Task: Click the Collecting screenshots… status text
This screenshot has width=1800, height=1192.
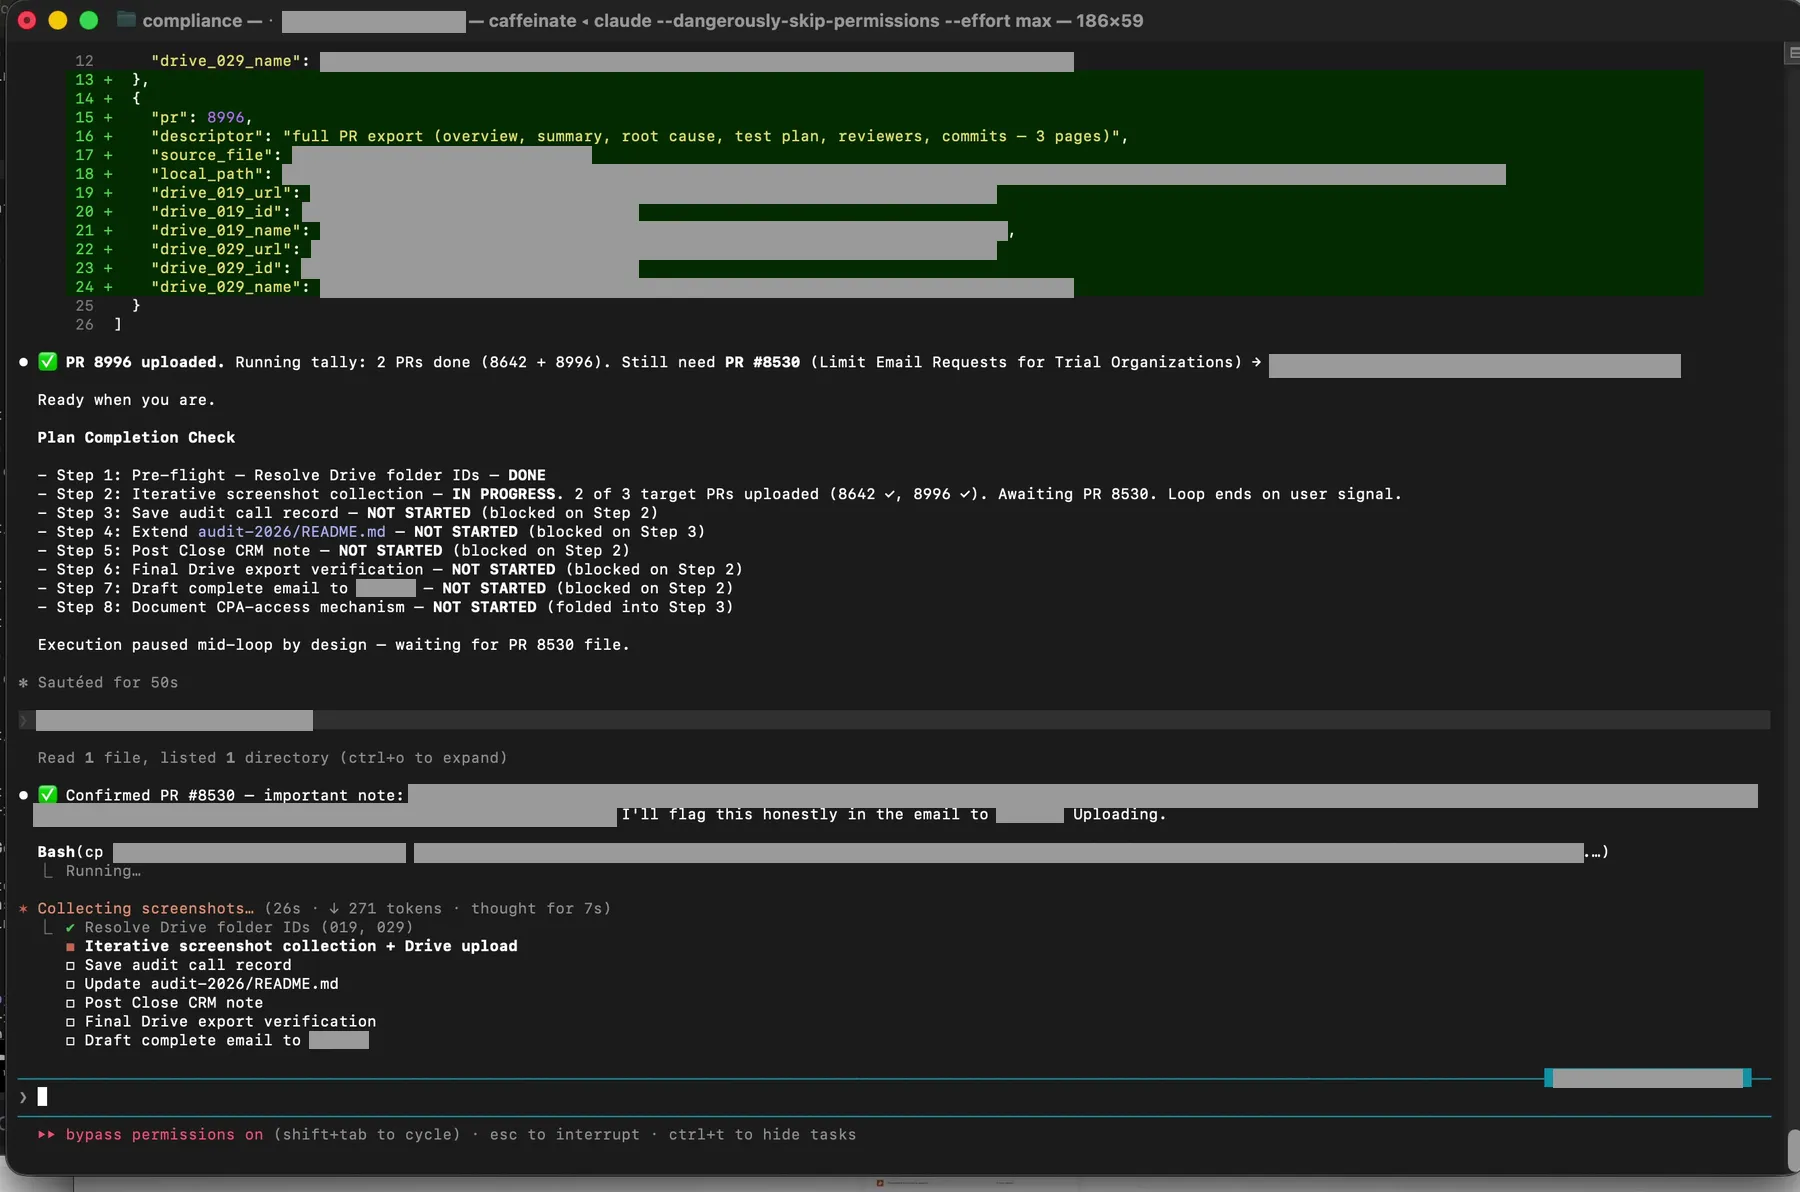Action: (145, 909)
